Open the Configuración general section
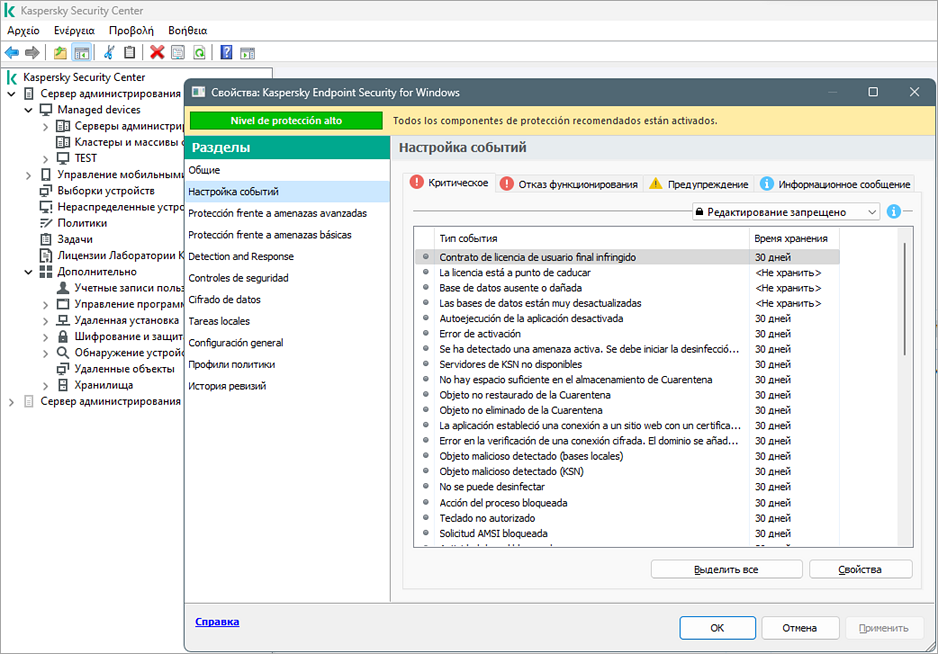Image resolution: width=938 pixels, height=654 pixels. tap(287, 342)
